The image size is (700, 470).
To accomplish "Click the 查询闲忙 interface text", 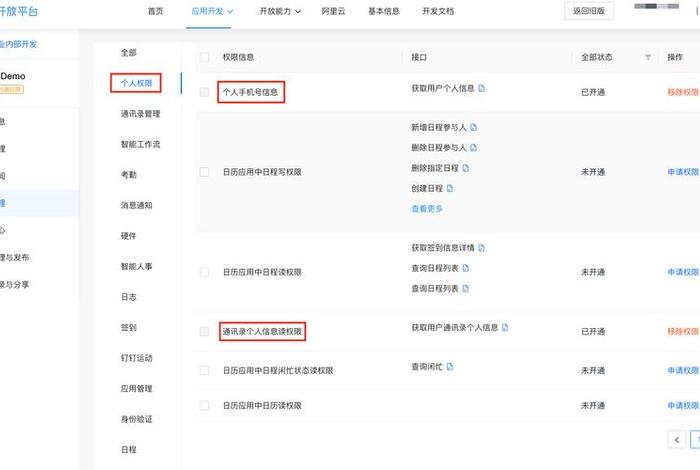I will tap(427, 366).
